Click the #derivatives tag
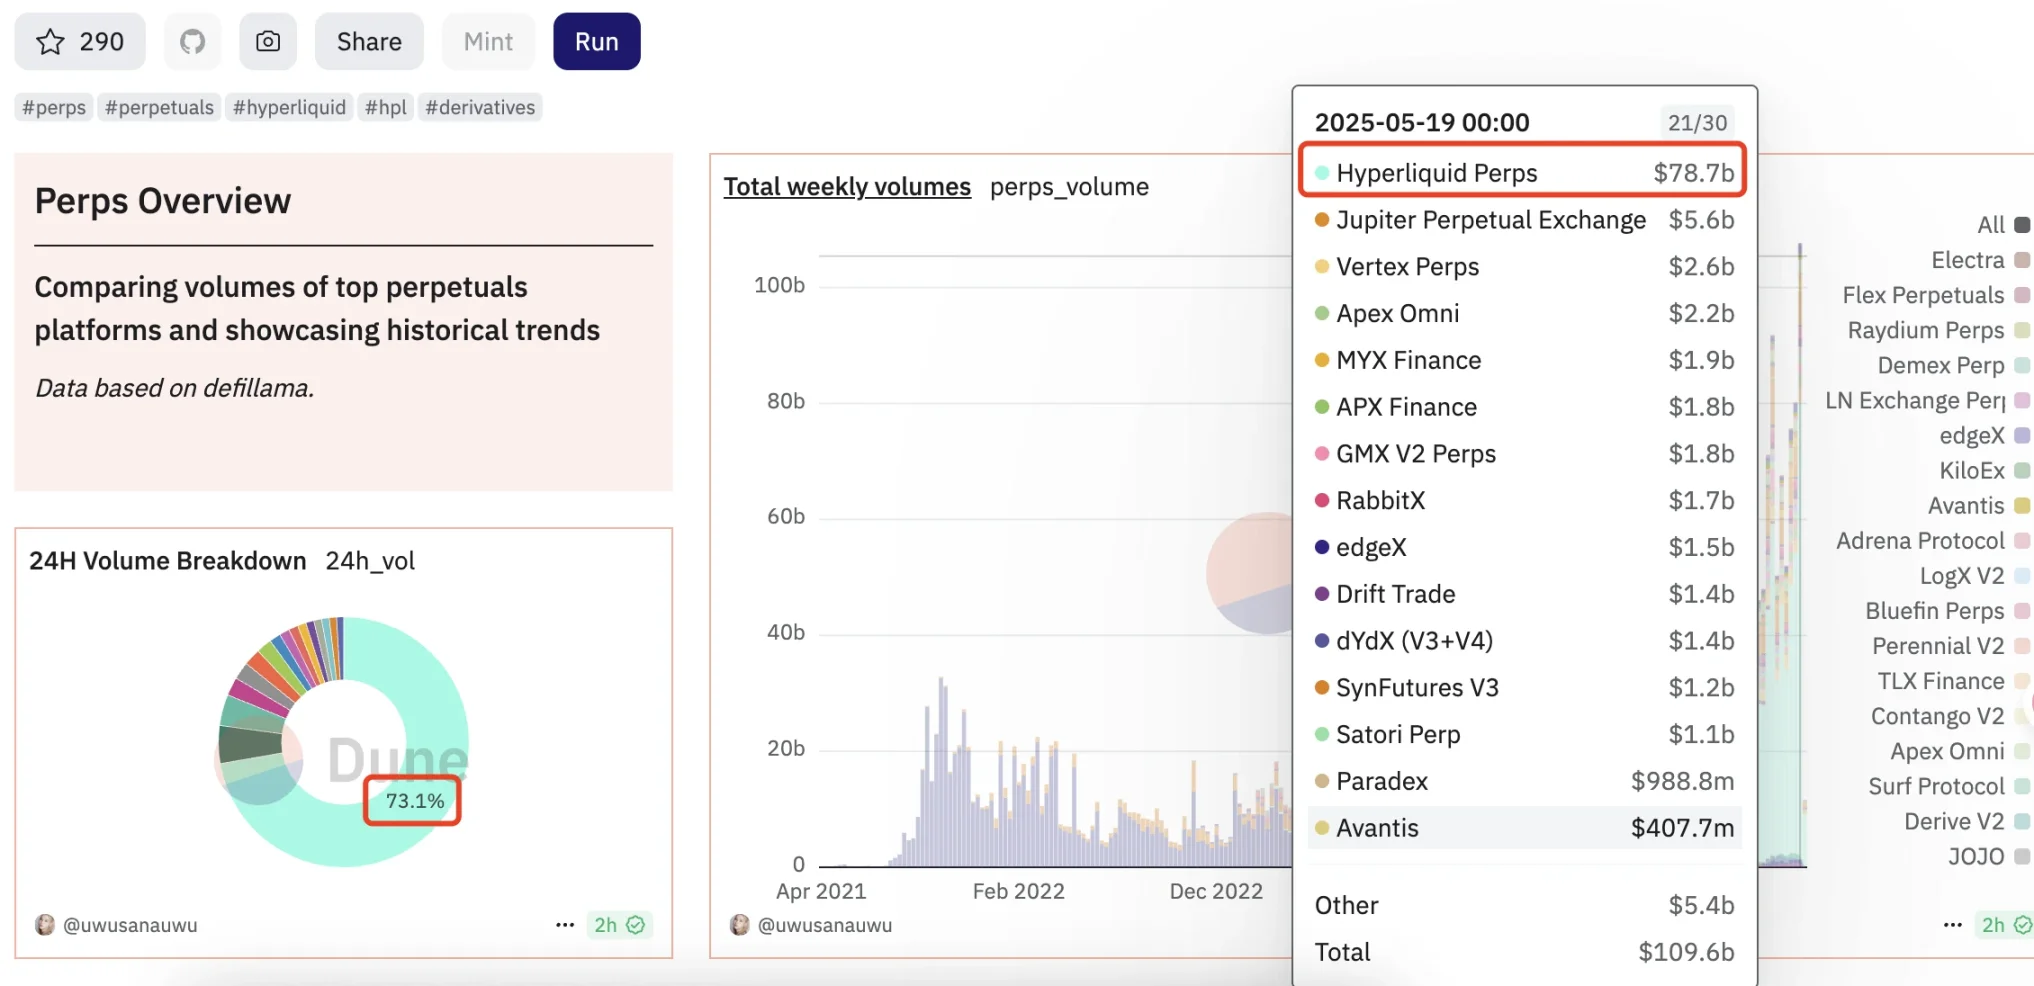Image resolution: width=2034 pixels, height=986 pixels. tap(480, 107)
